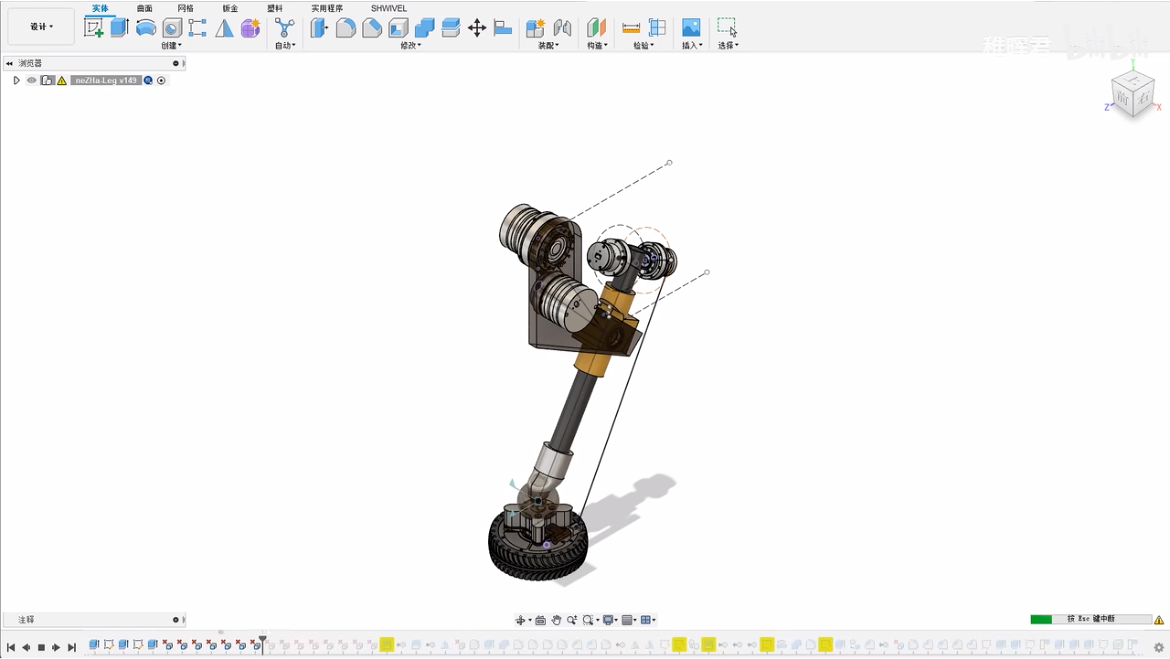Select the Press Pull tool
Screen dimensions: 1170x659
pyautogui.click(x=319, y=28)
